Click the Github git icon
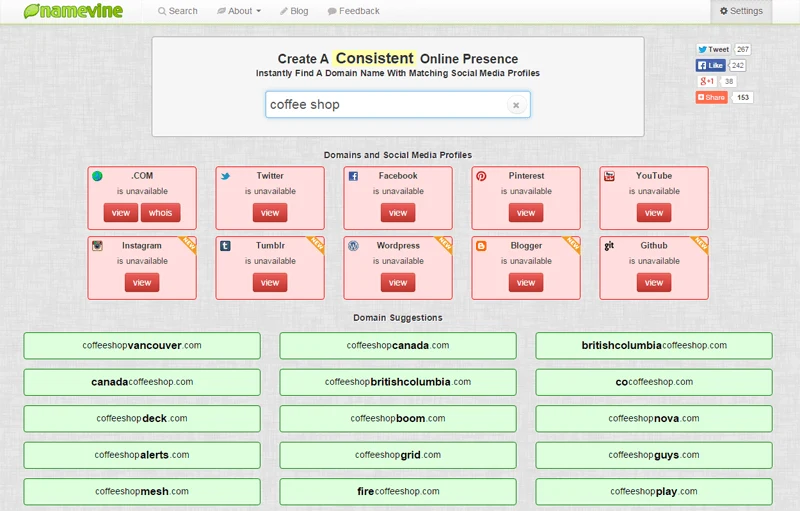Screen dimensions: 800x511 point(609,246)
